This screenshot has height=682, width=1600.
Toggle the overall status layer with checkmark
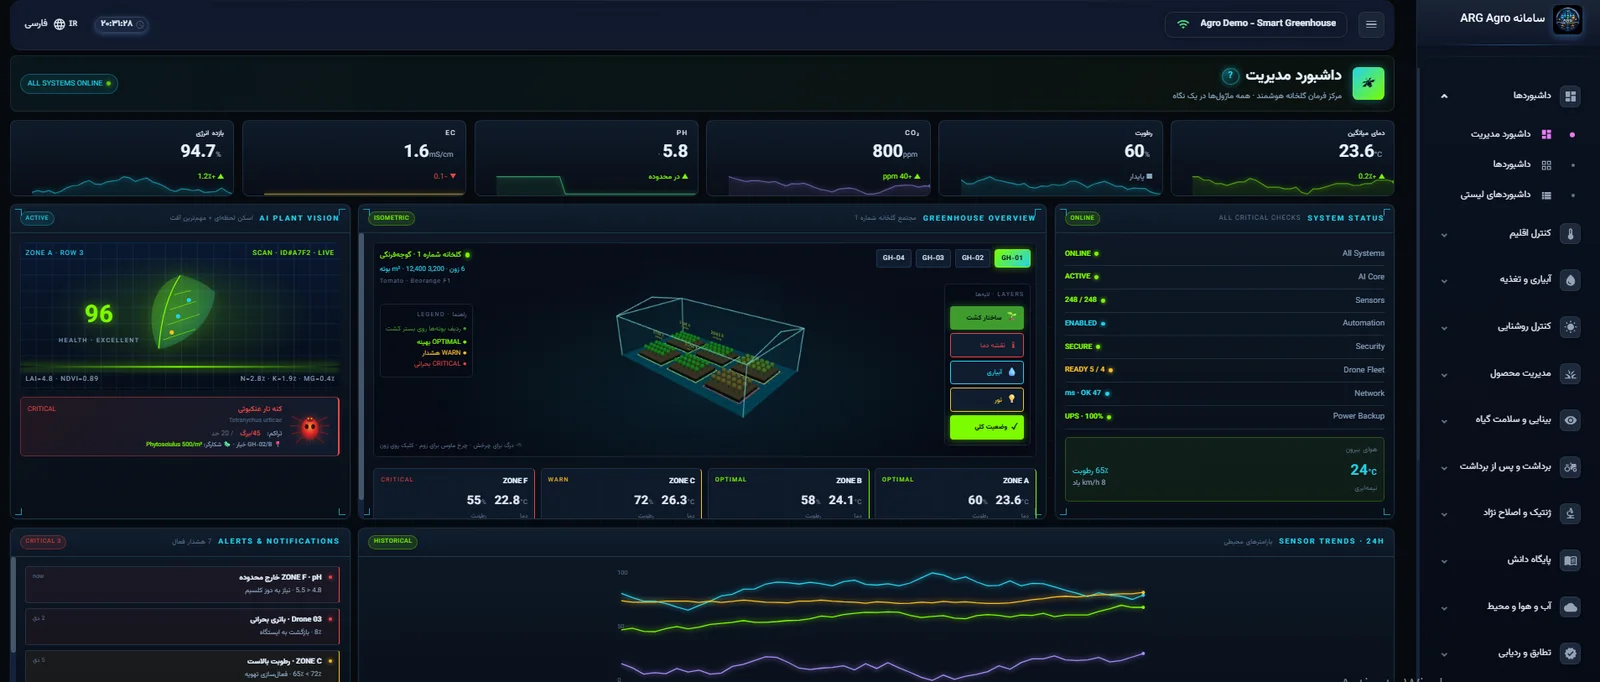tap(986, 427)
